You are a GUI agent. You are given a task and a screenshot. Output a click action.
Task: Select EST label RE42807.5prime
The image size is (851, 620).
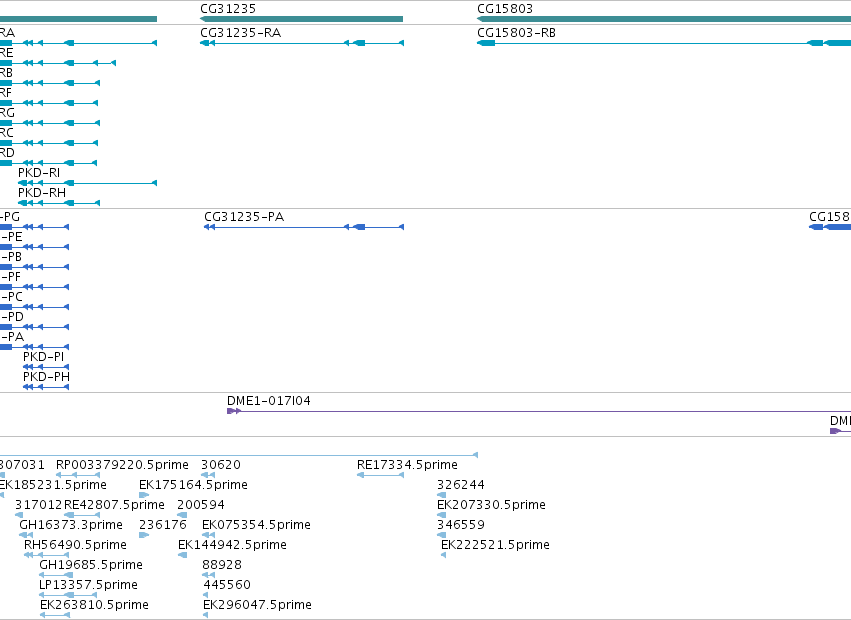click(114, 505)
